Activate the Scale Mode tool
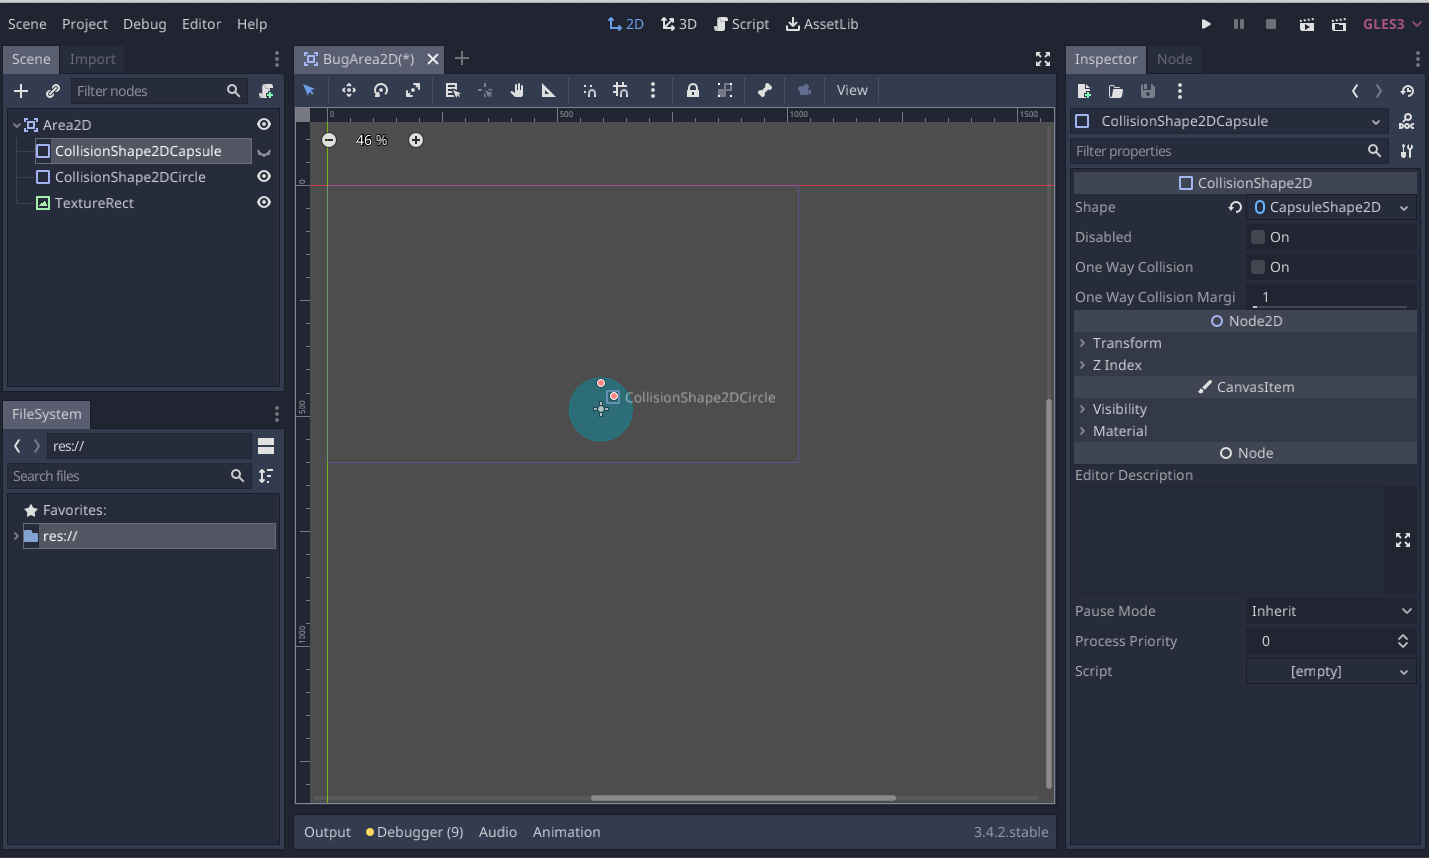 pyautogui.click(x=413, y=90)
